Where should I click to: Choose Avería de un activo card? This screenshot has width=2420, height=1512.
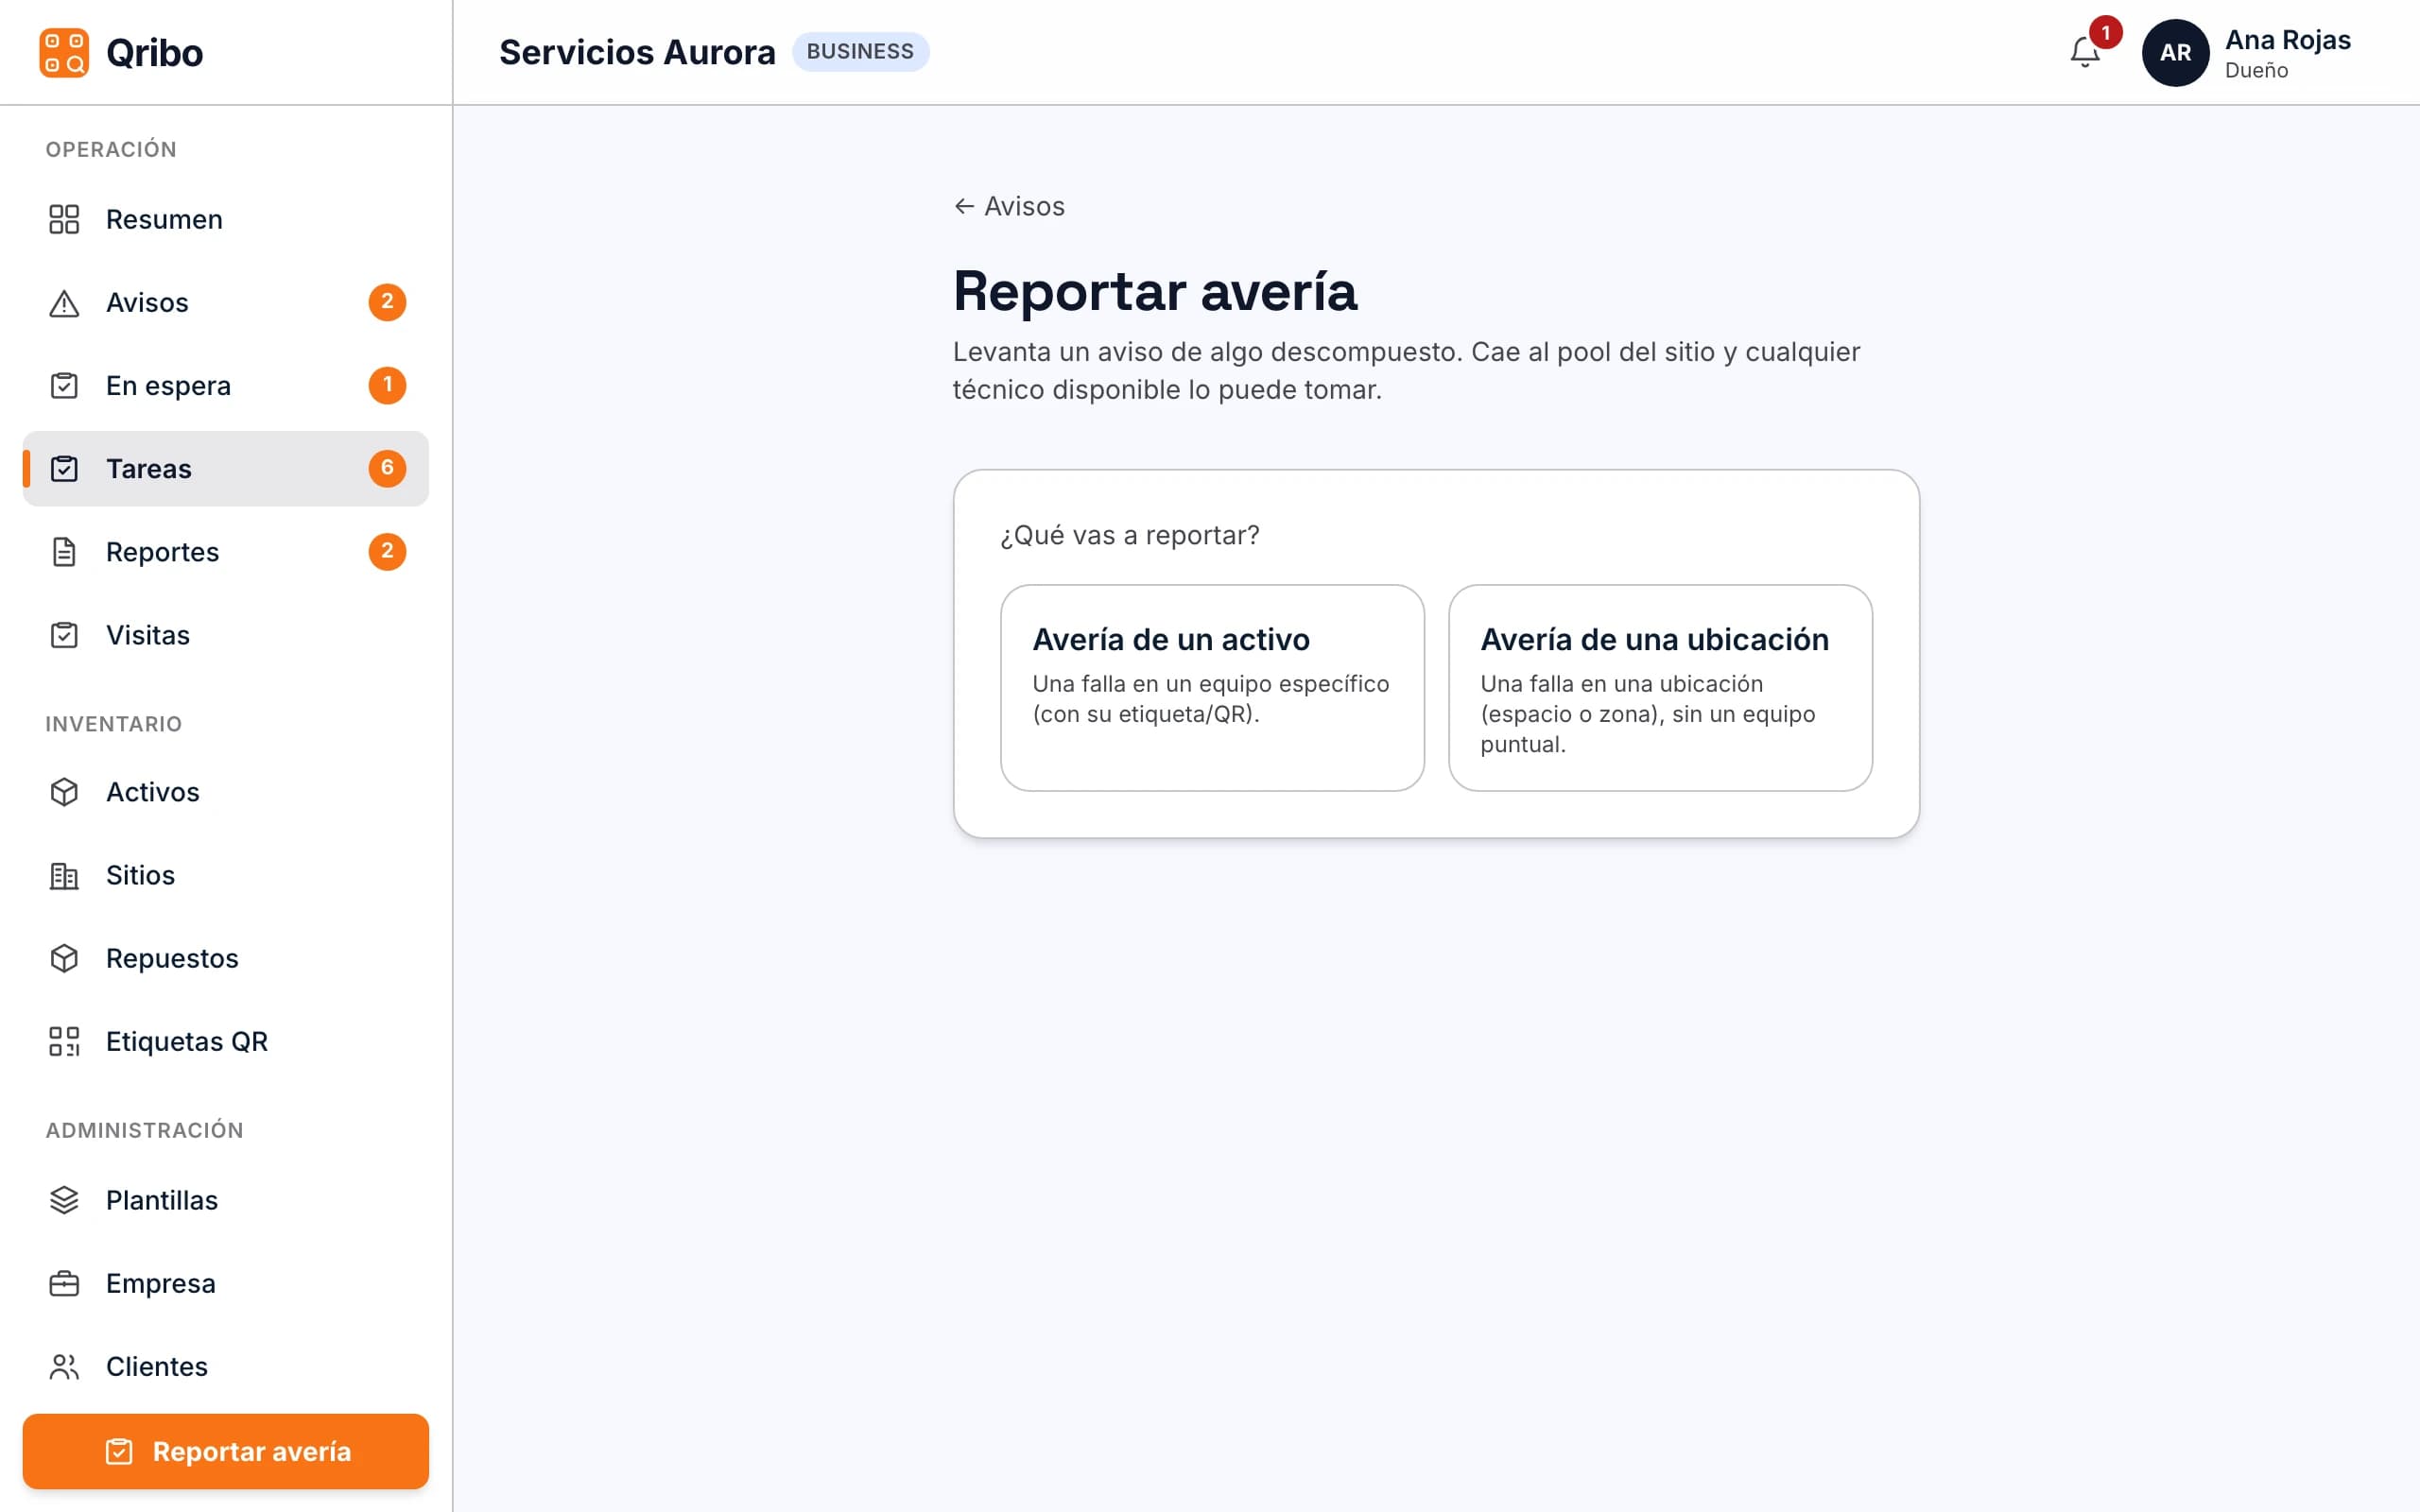click(x=1212, y=688)
